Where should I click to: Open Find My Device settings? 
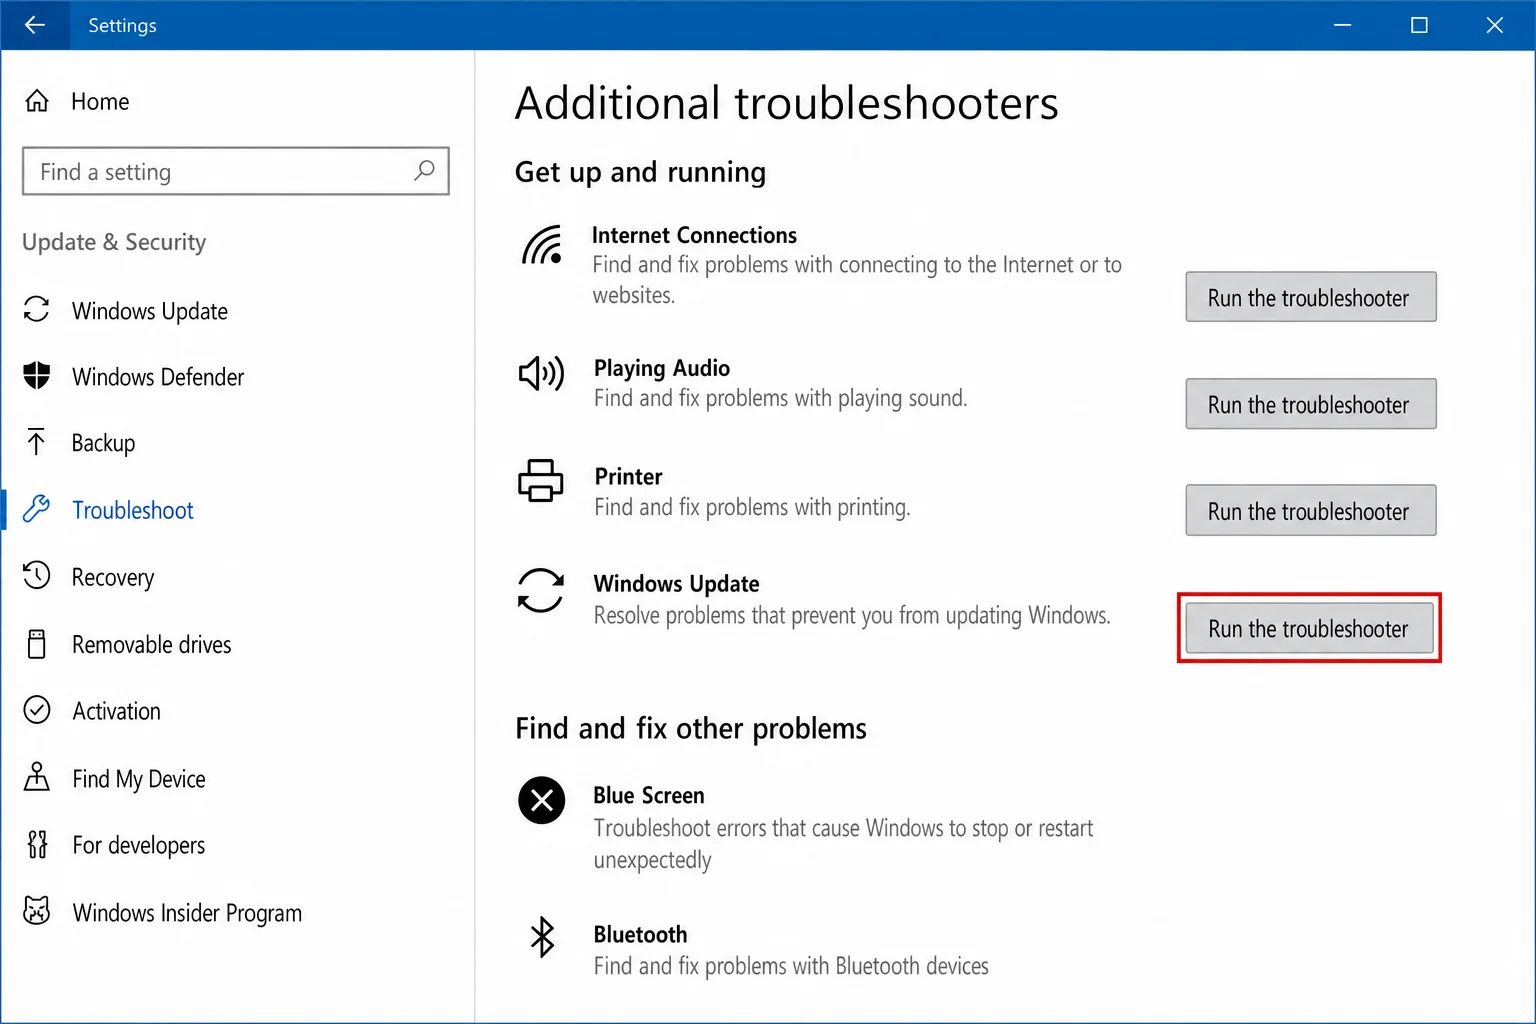coord(139,779)
